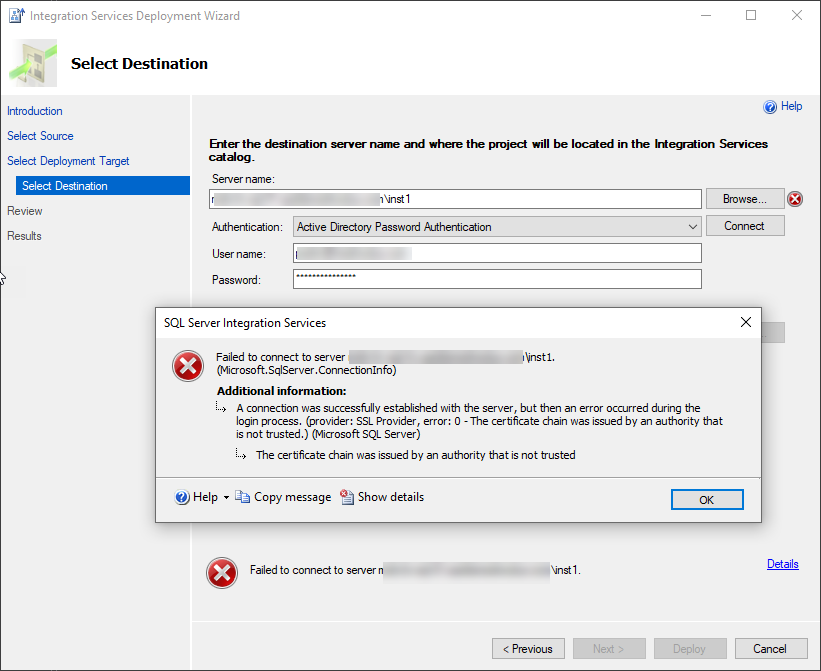Click OK in the error dialog

pos(707,499)
